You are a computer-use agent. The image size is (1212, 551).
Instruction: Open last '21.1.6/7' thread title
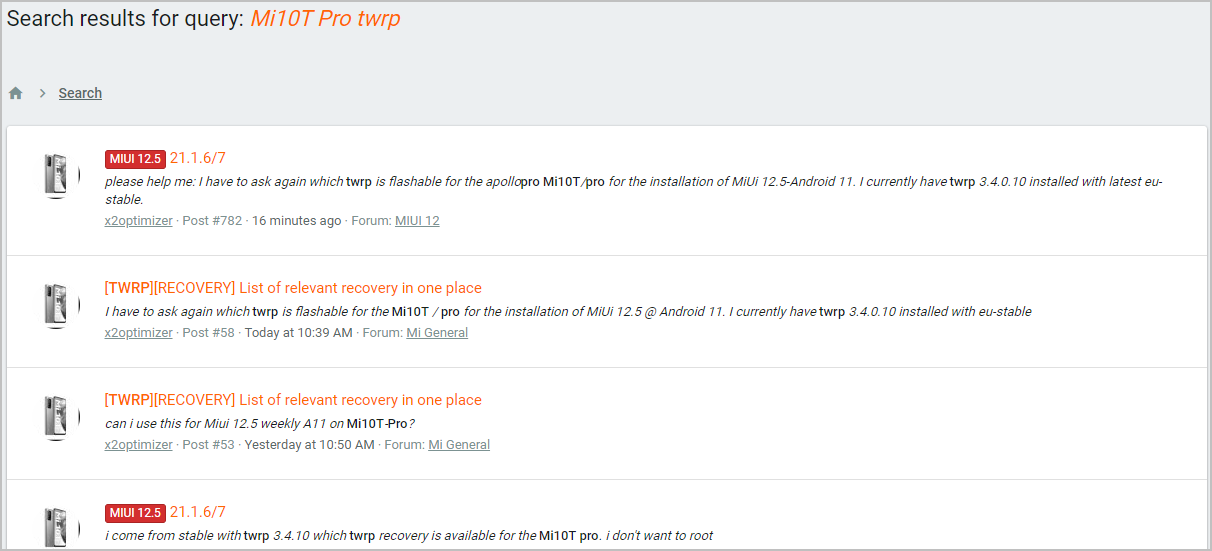198,512
